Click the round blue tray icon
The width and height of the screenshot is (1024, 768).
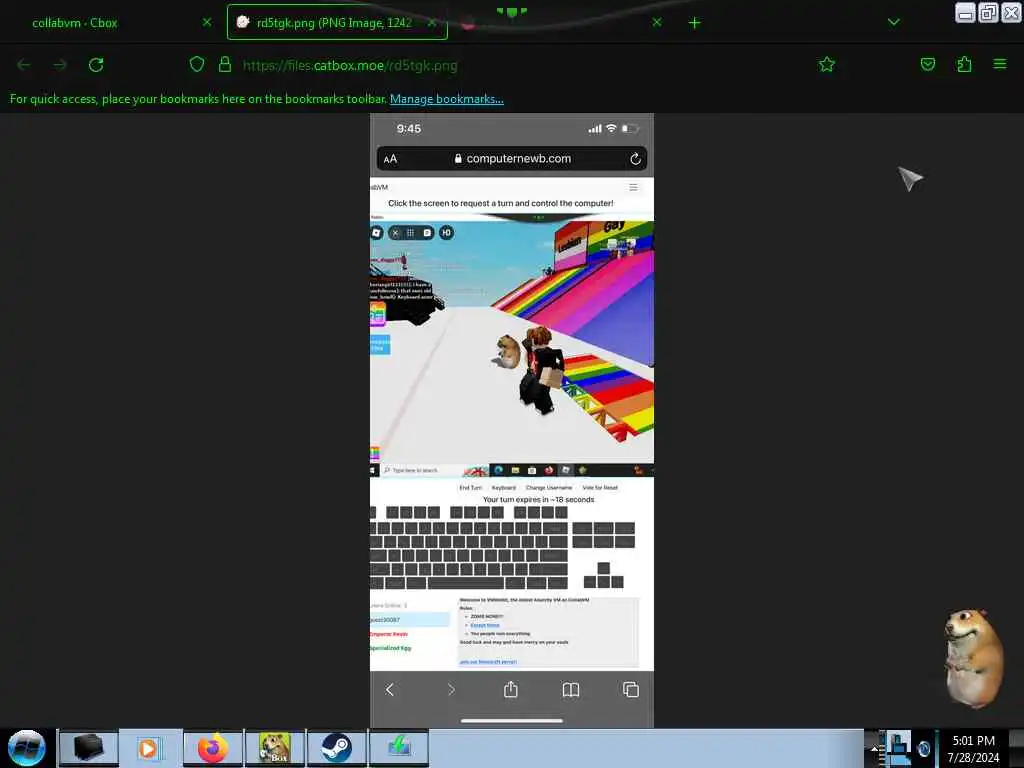923,749
